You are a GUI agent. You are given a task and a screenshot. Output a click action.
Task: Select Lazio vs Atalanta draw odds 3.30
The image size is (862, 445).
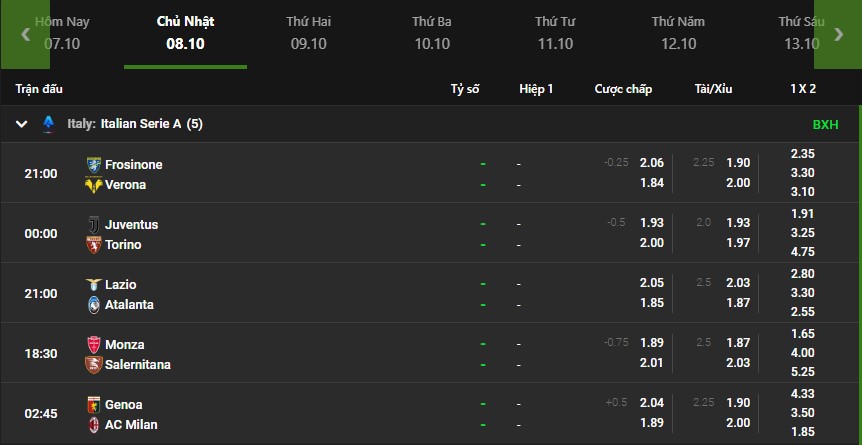[x=802, y=292]
